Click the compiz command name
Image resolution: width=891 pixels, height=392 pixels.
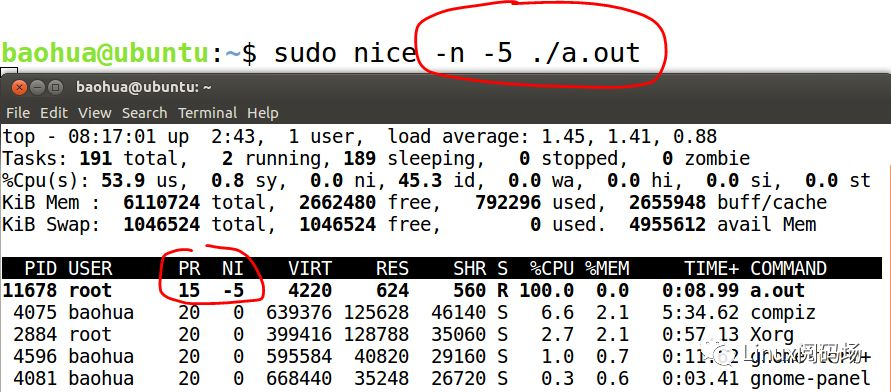[x=783, y=312]
